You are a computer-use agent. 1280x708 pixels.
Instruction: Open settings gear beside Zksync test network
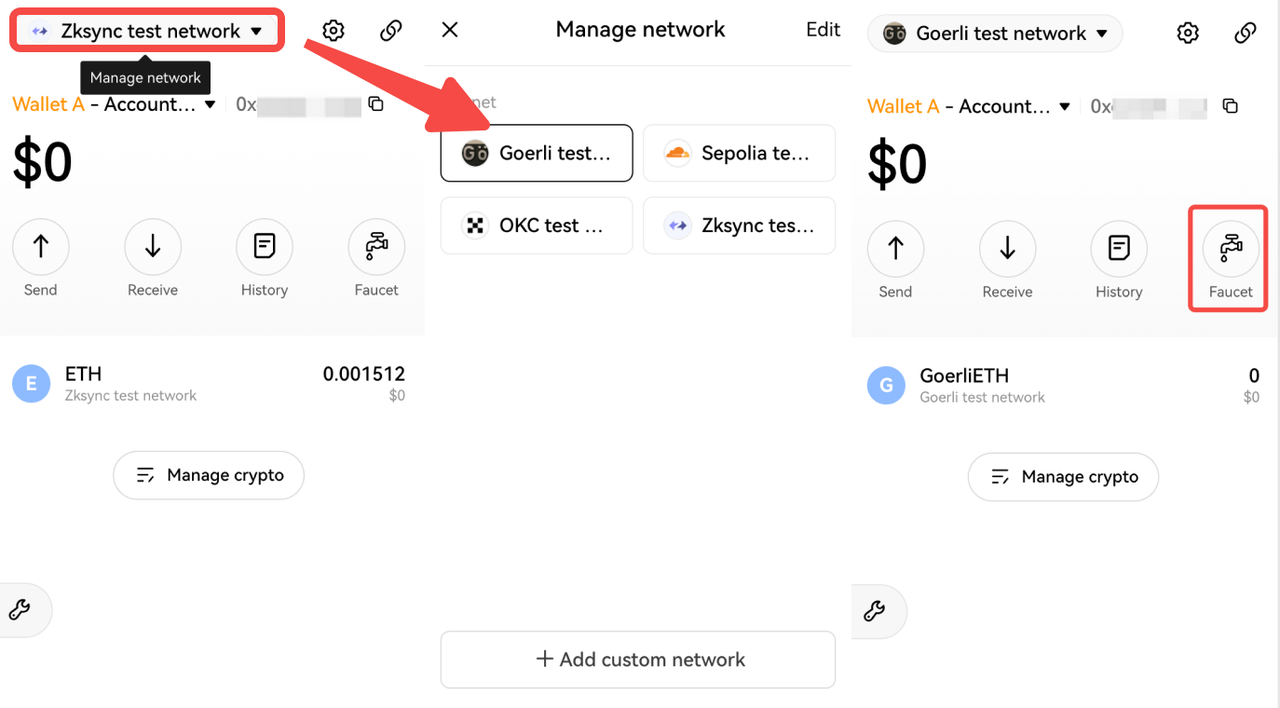point(333,31)
